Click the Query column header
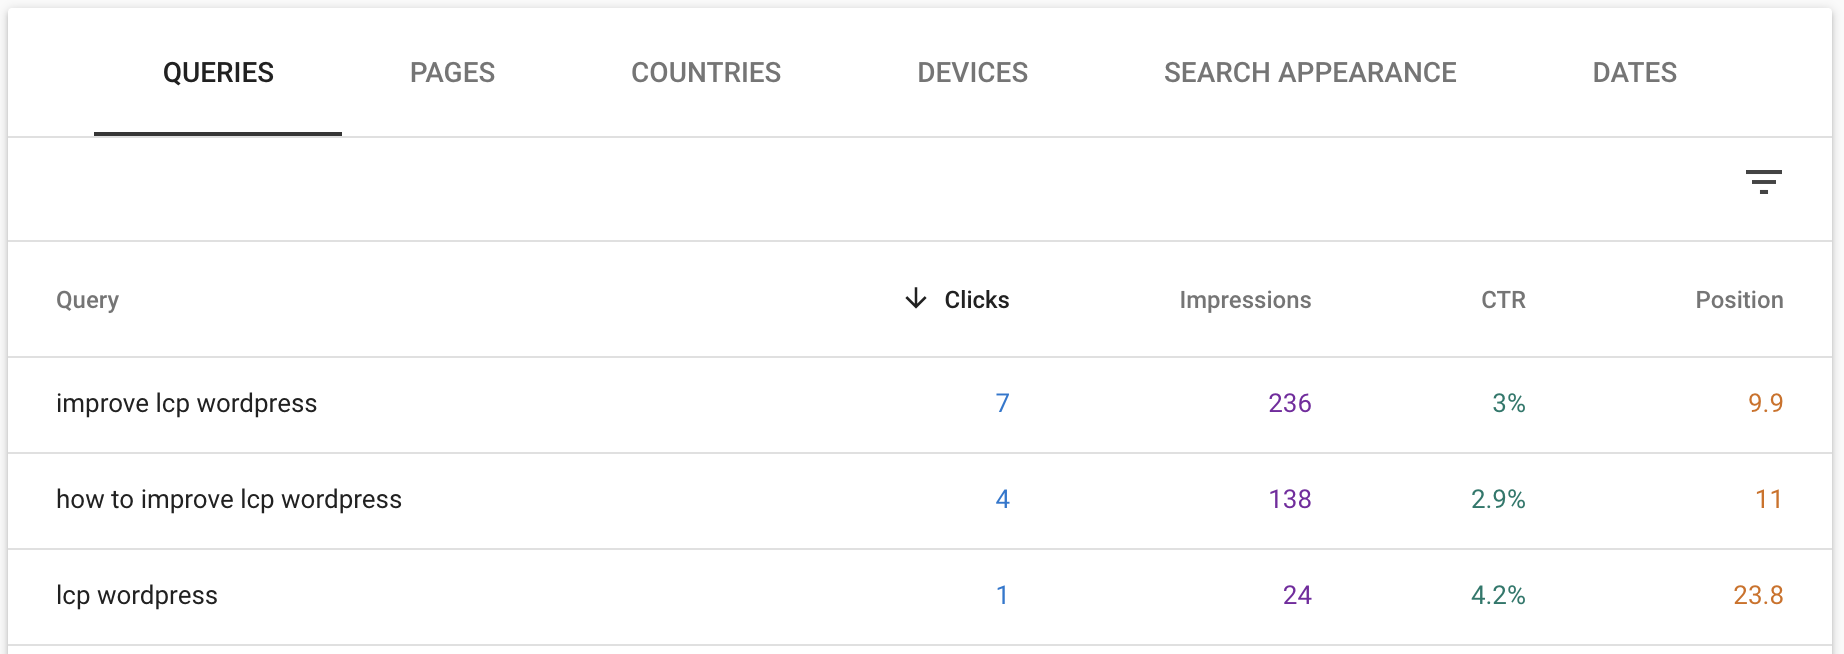Viewport: 1844px width, 654px height. pyautogui.click(x=87, y=300)
